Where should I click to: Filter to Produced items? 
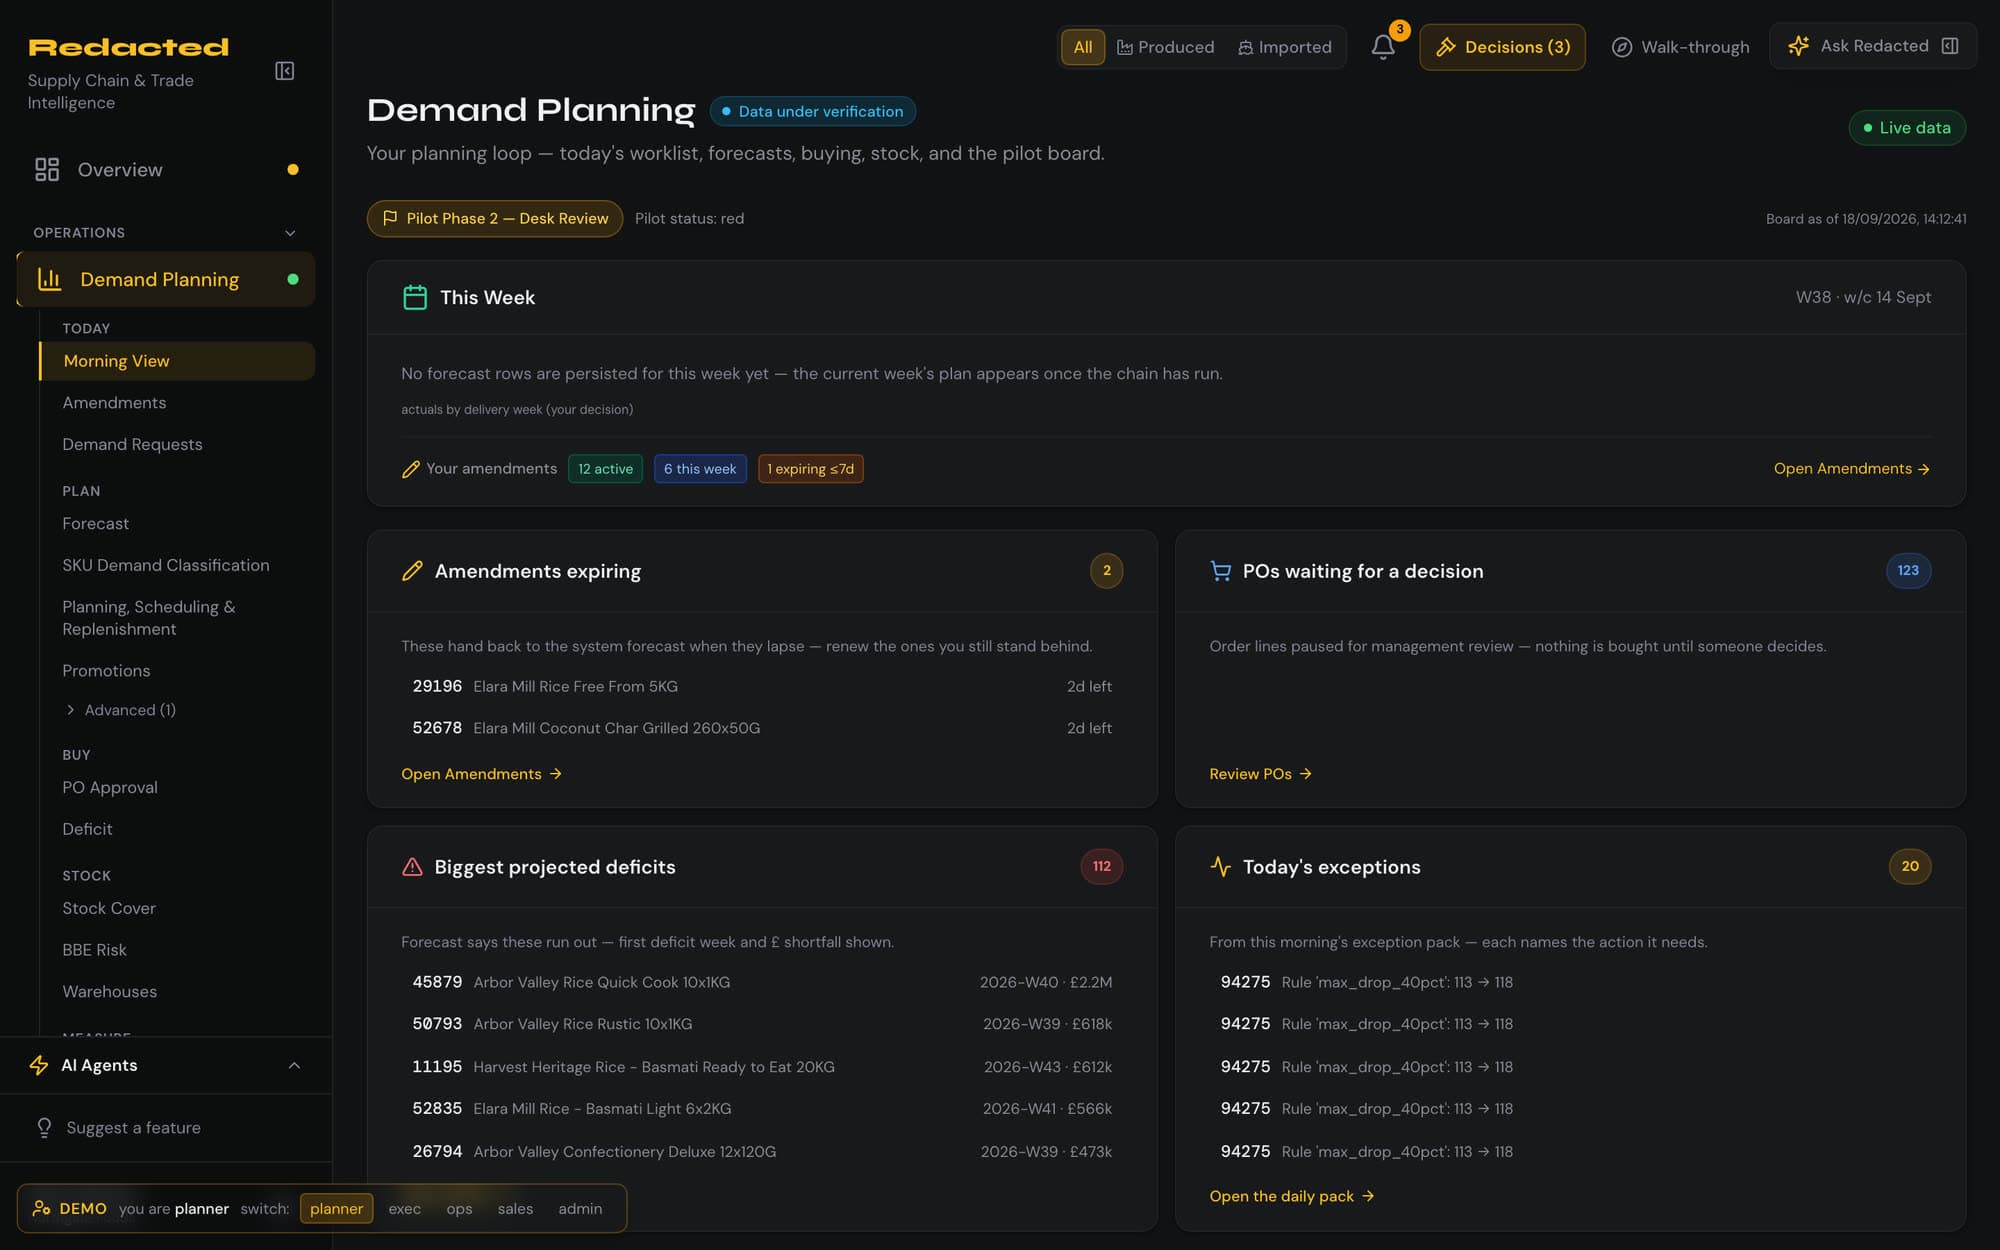click(x=1165, y=47)
